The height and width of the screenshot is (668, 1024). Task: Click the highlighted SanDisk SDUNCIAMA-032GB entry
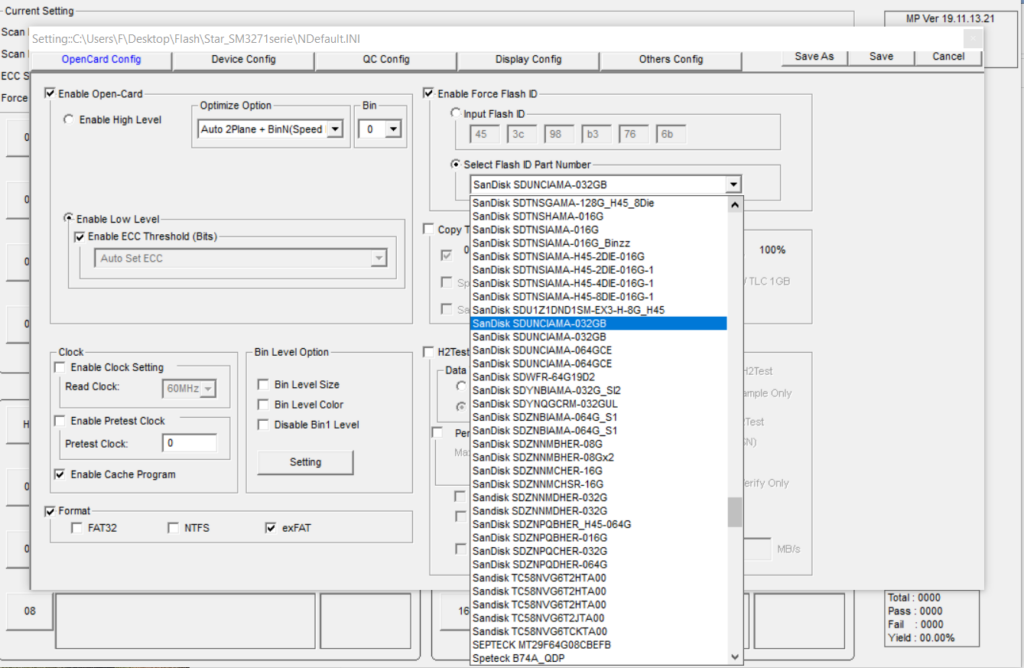pyautogui.click(x=598, y=323)
